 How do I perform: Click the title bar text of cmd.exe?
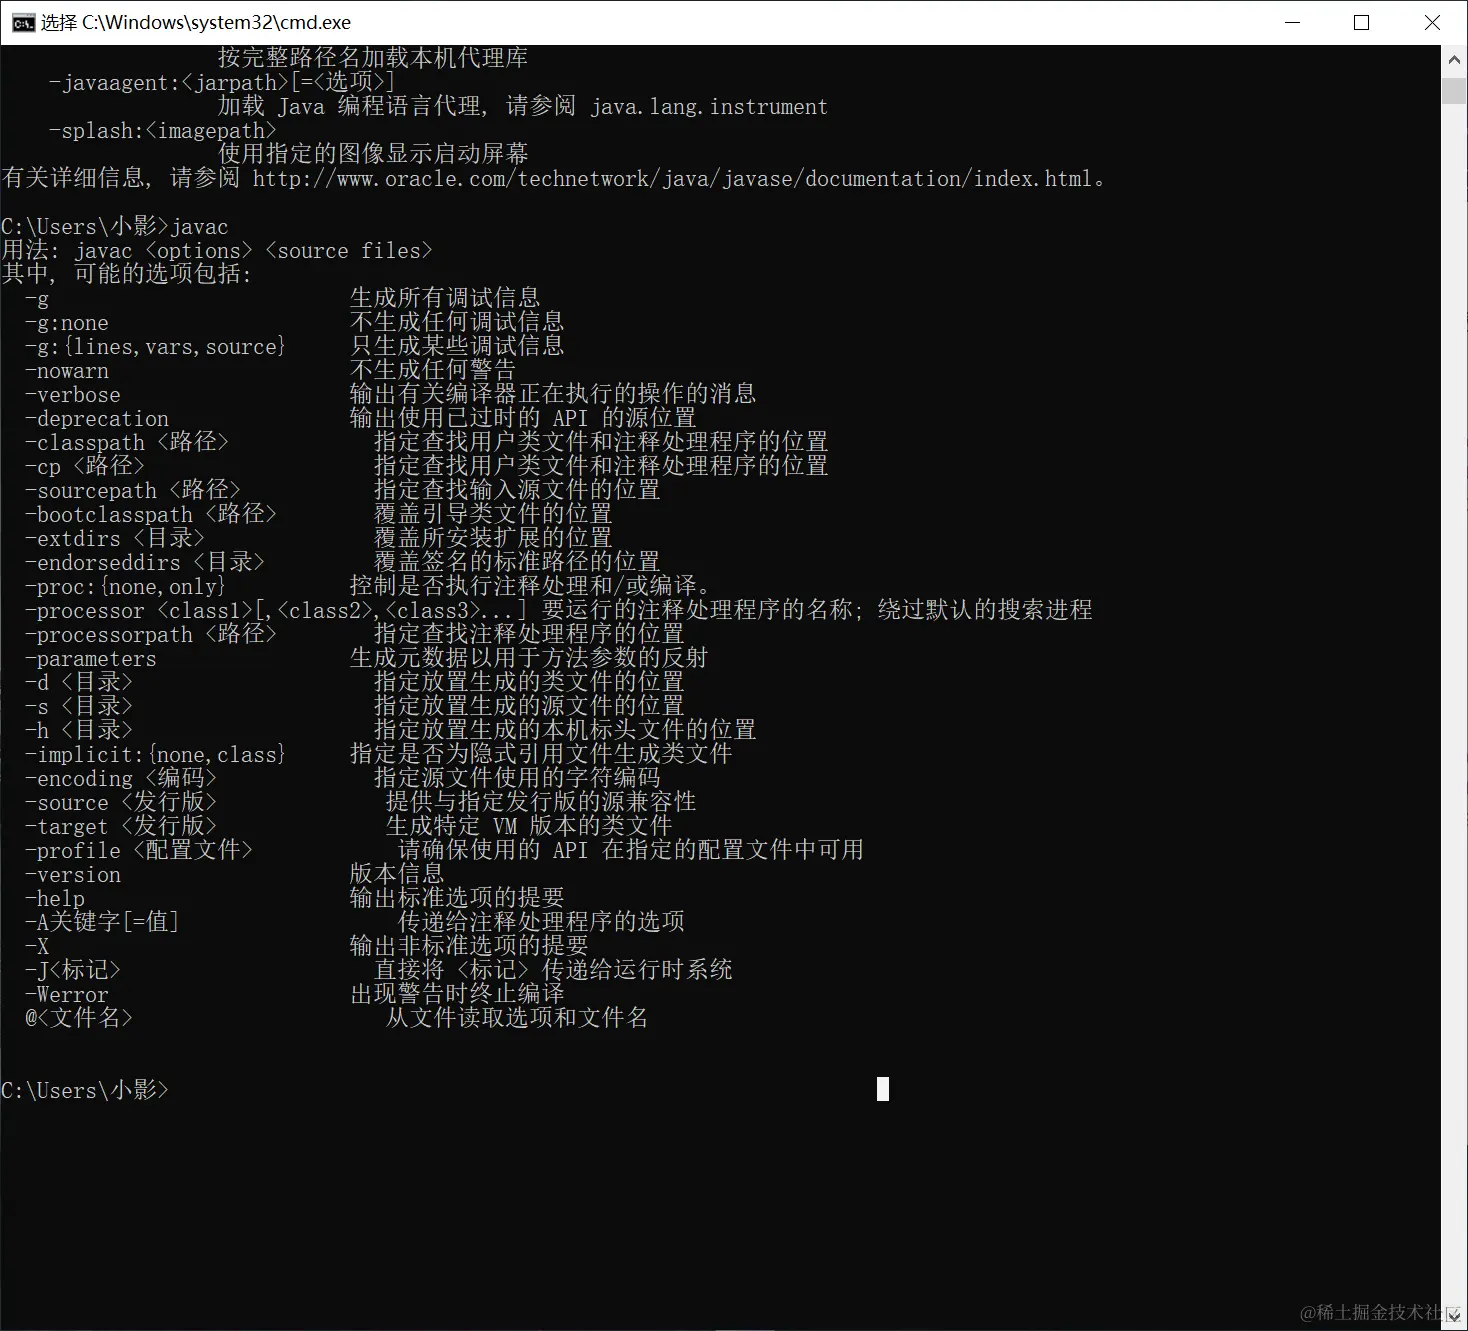pyautogui.click(x=195, y=21)
